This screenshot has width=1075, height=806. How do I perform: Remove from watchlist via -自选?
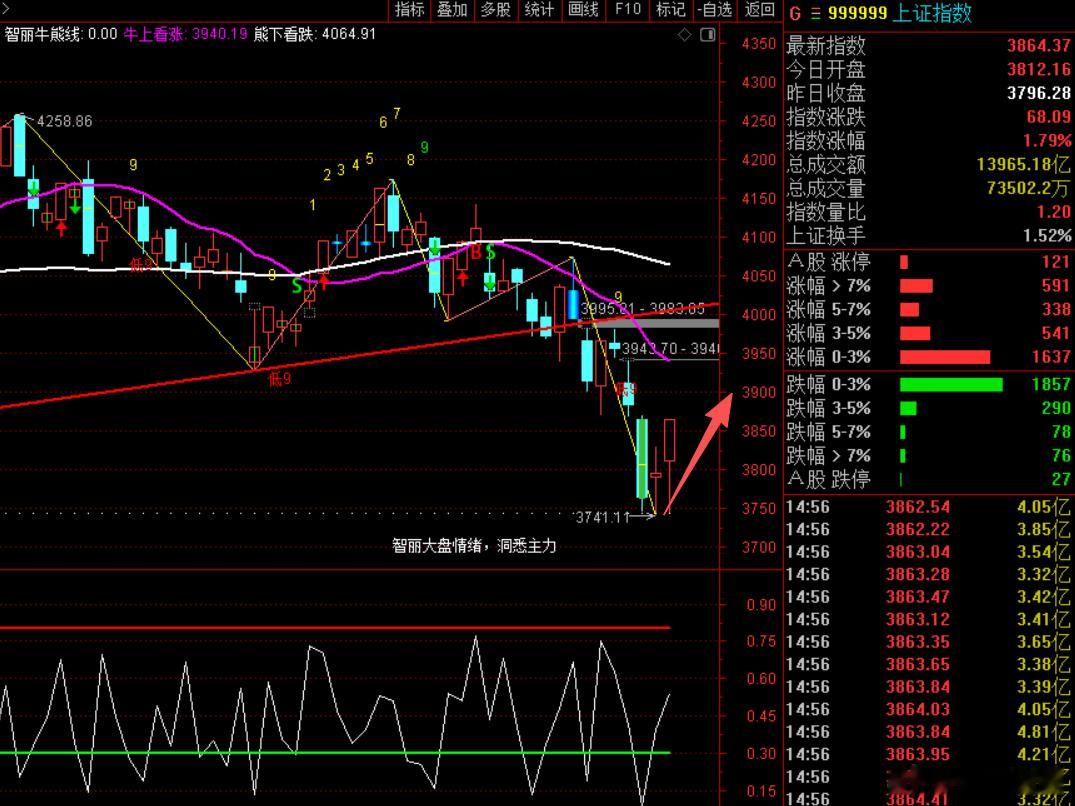[x=714, y=10]
